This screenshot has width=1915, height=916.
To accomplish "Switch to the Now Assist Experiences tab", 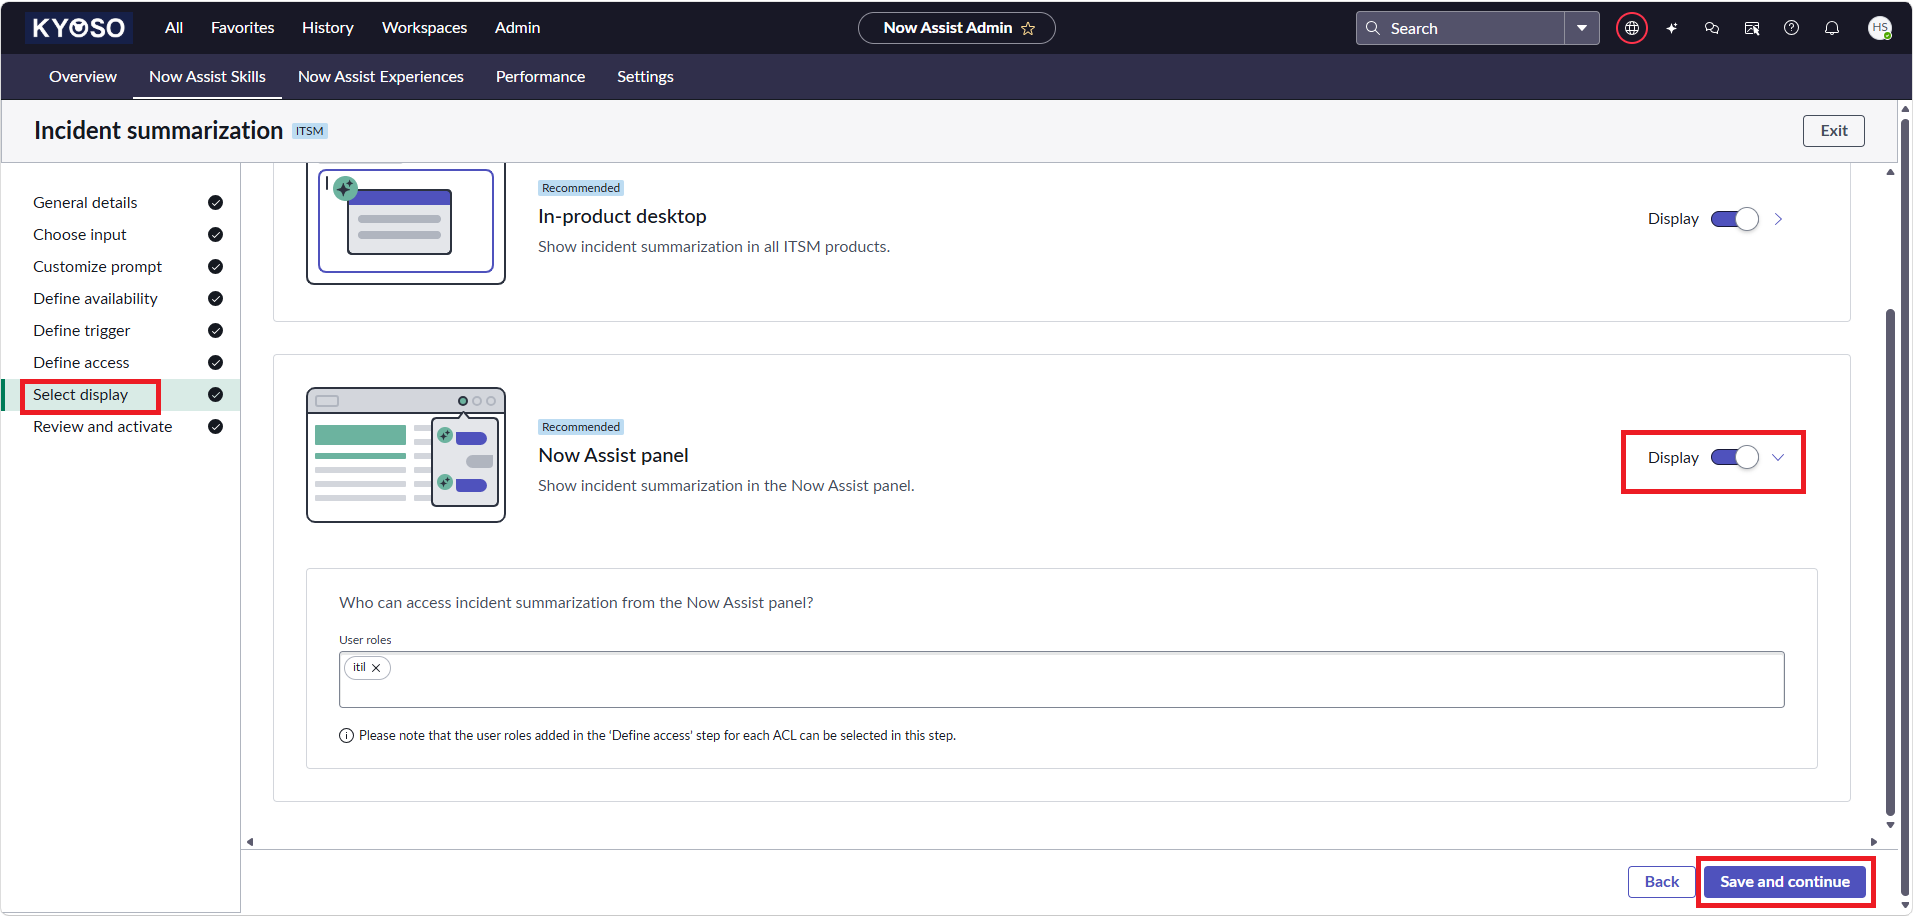I will (x=381, y=77).
